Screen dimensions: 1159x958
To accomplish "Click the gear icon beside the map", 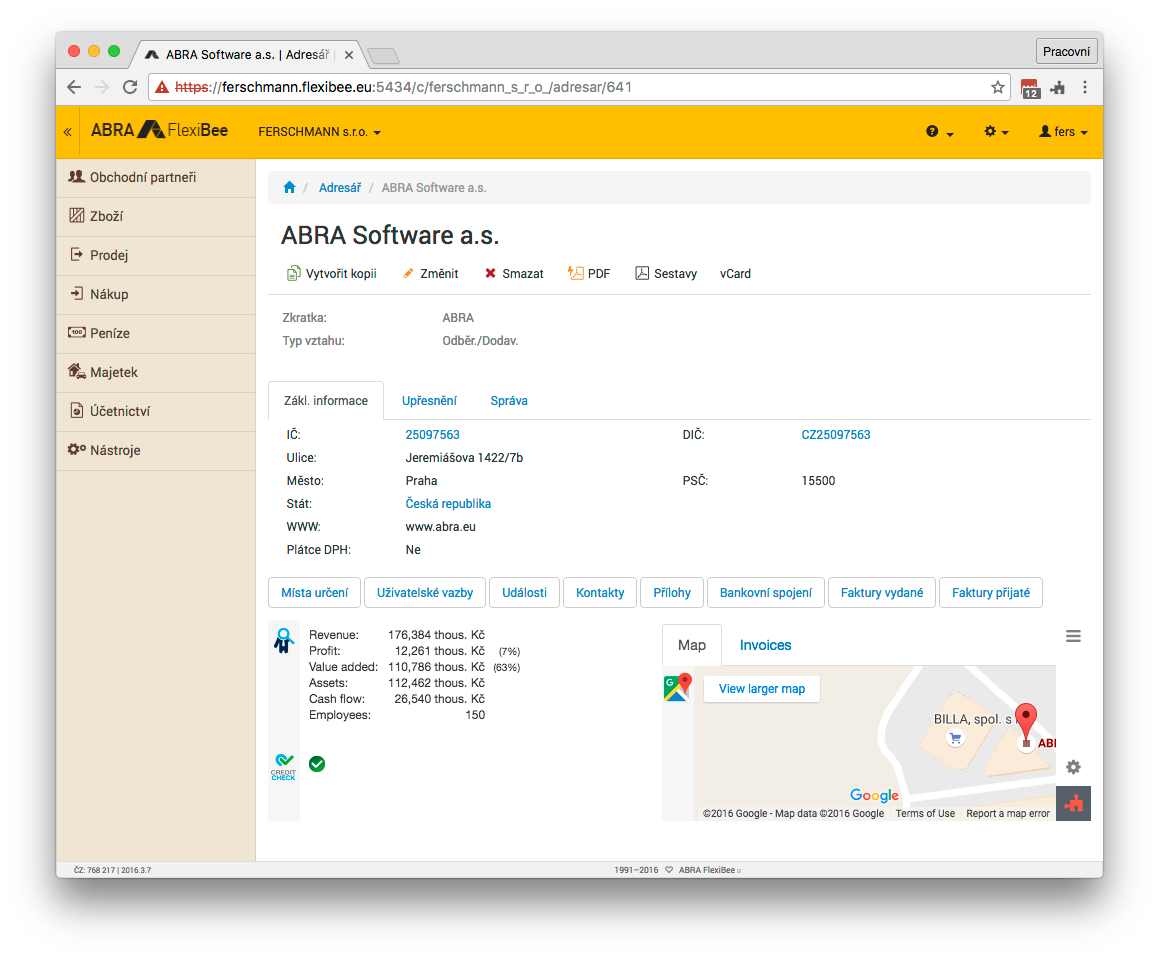I will pos(1073,767).
